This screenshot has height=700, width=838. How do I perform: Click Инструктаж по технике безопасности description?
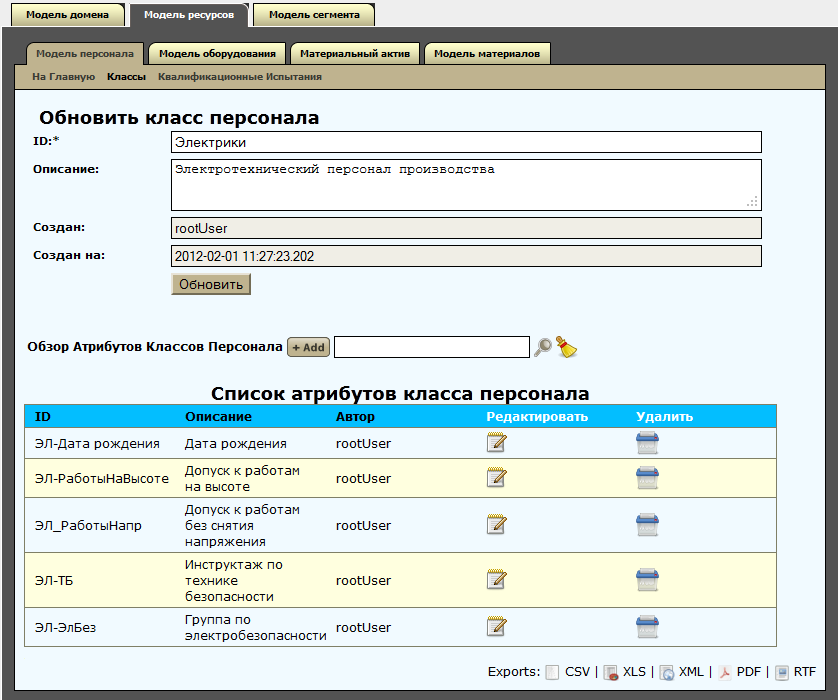[234, 580]
